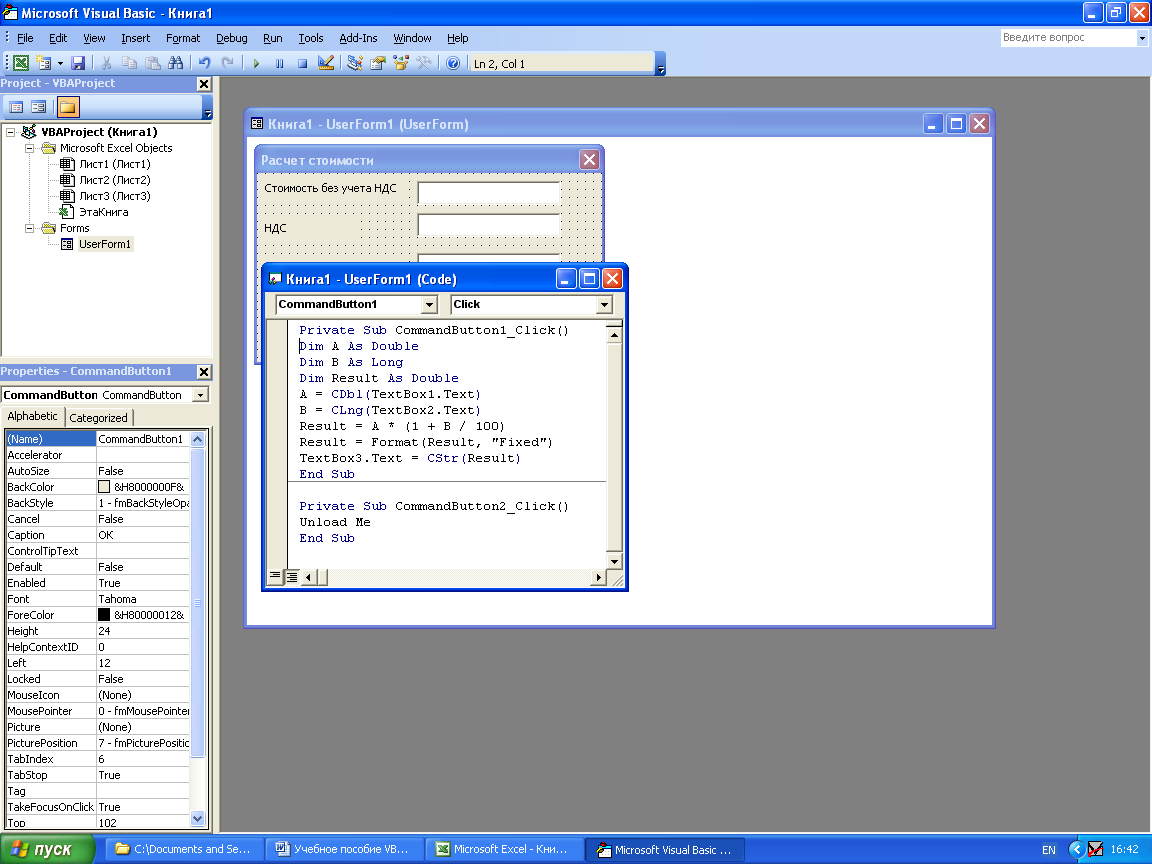The height and width of the screenshot is (864, 1152).
Task: Close the Project - VBAProject panel
Action: click(x=204, y=84)
